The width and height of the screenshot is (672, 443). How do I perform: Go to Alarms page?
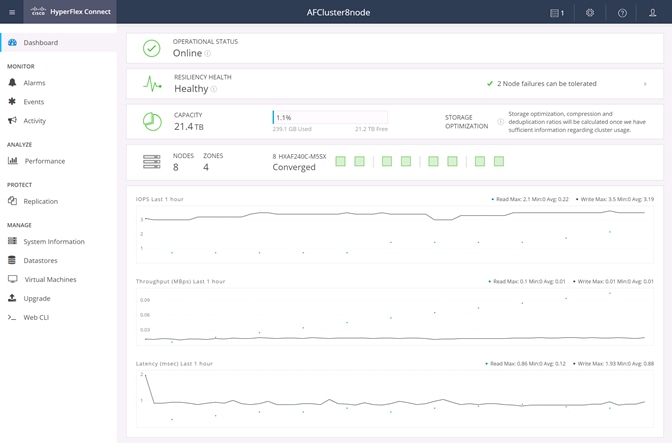[x=58, y=83]
